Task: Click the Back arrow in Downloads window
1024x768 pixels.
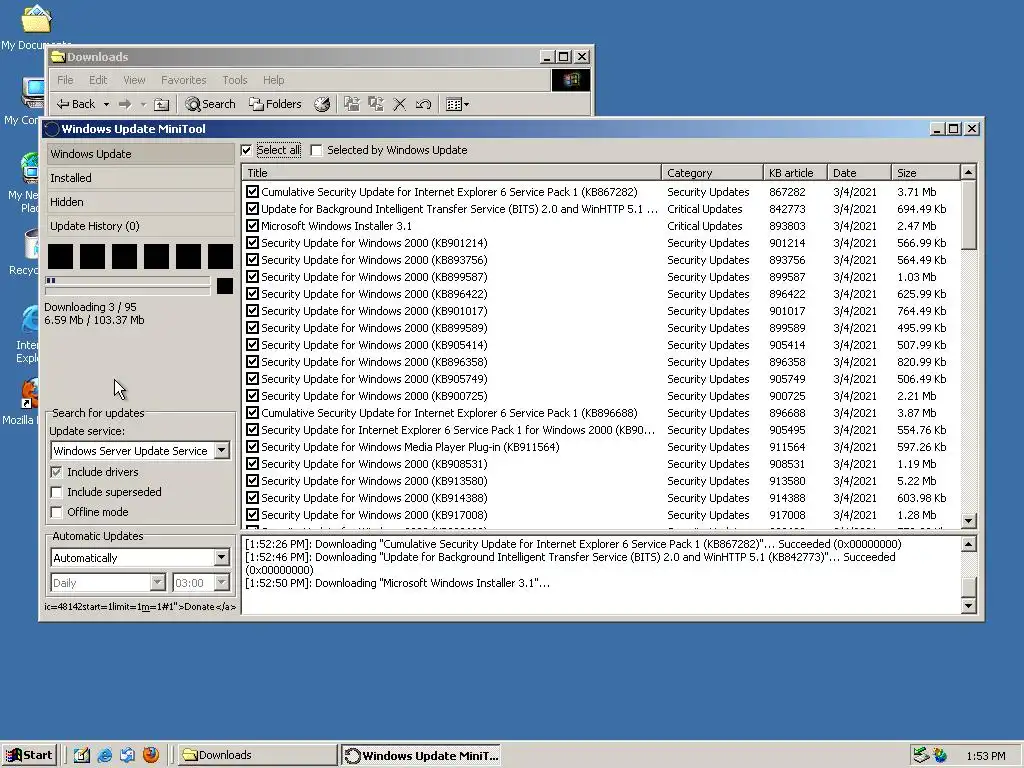Action: [76, 104]
